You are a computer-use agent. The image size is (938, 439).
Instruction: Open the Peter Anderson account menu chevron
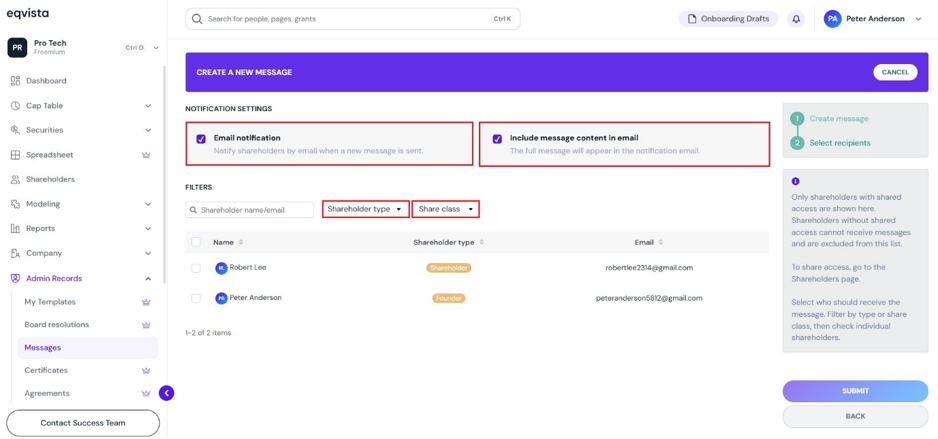(919, 19)
